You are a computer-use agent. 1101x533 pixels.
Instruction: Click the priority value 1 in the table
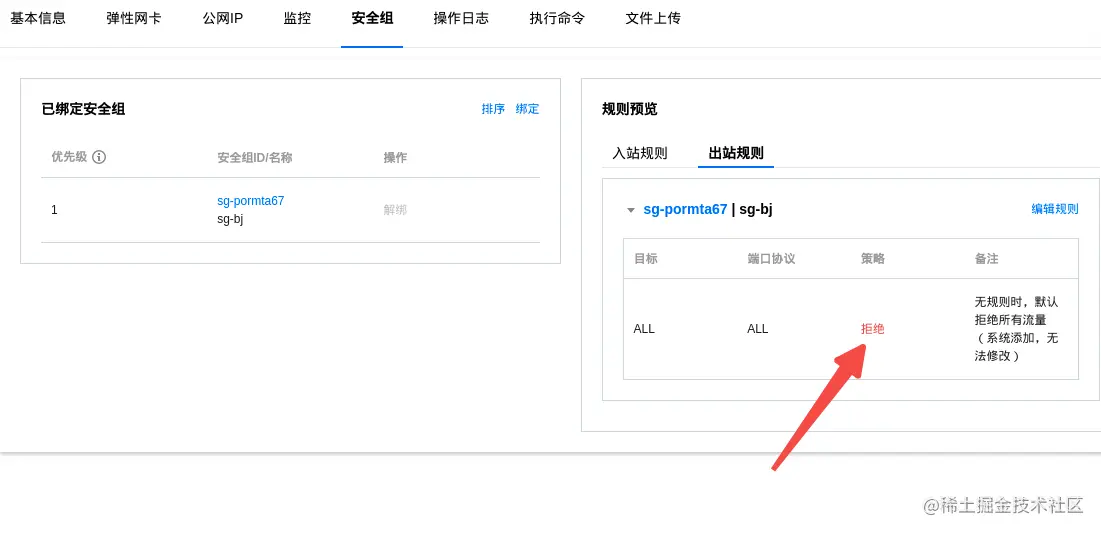tap(54, 210)
